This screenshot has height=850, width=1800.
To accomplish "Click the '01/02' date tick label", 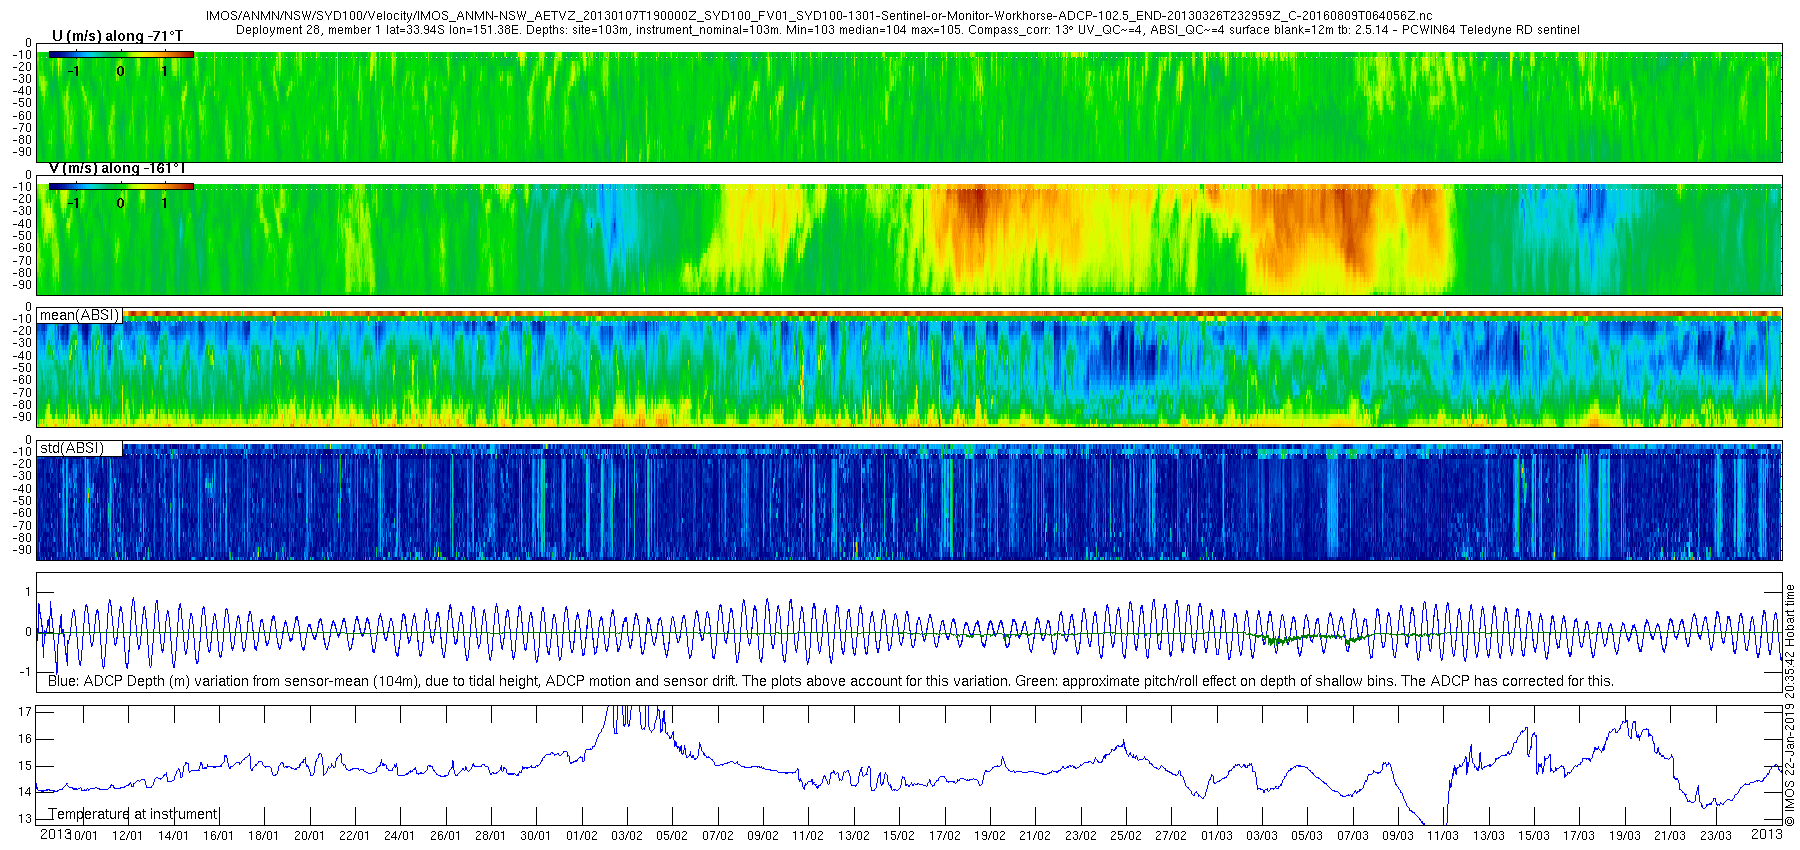I will pyautogui.click(x=581, y=836).
